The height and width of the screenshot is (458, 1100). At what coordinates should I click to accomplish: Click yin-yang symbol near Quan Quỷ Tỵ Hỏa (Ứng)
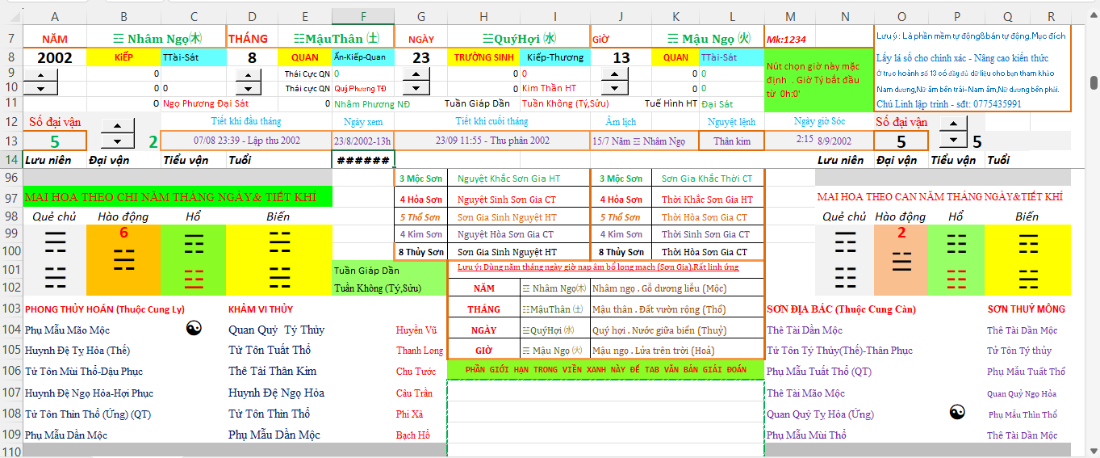pyautogui.click(x=956, y=412)
